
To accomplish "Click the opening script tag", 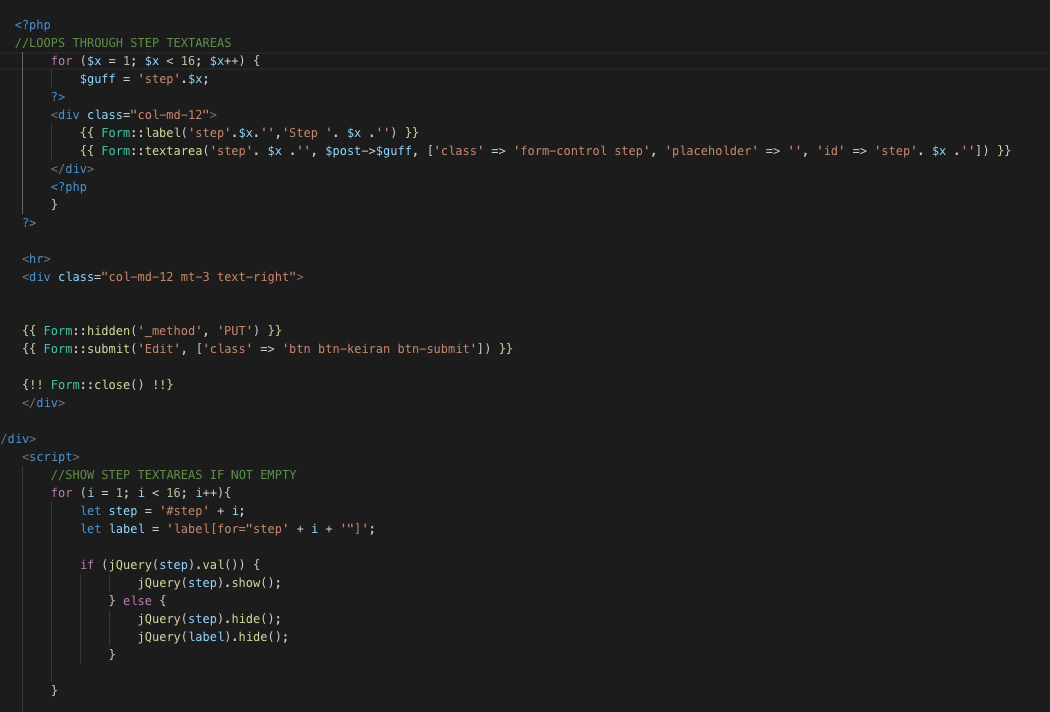I will click(x=50, y=456).
